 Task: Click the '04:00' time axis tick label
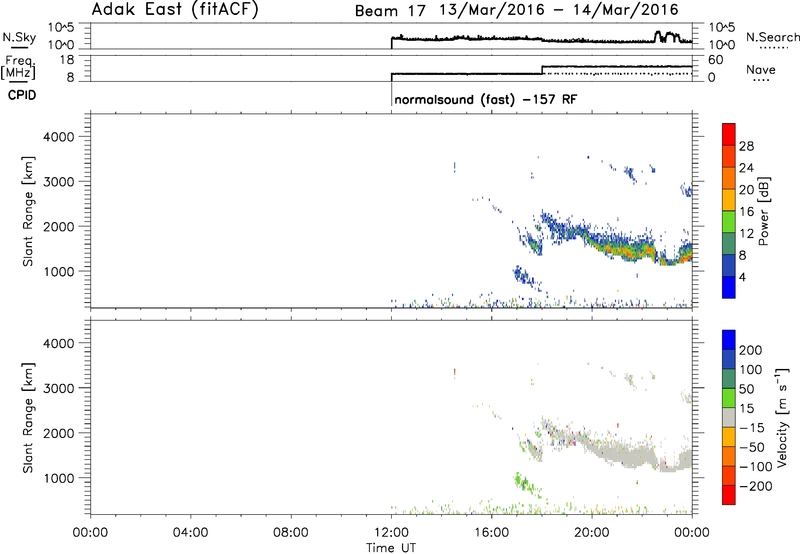click(191, 533)
